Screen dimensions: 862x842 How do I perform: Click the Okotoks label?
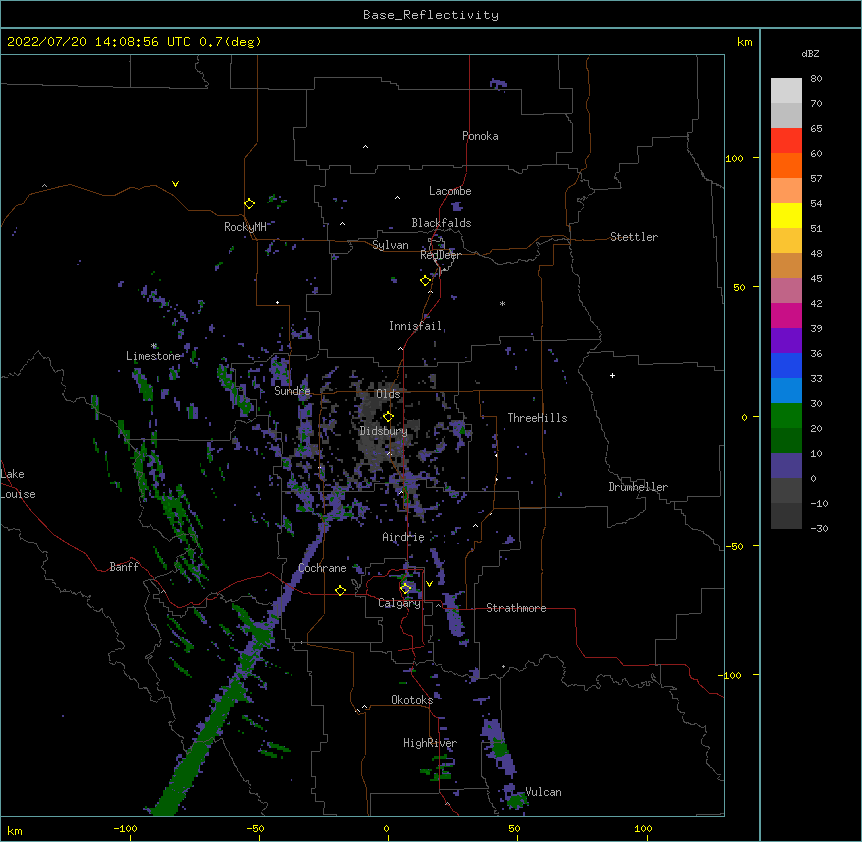[x=412, y=700]
